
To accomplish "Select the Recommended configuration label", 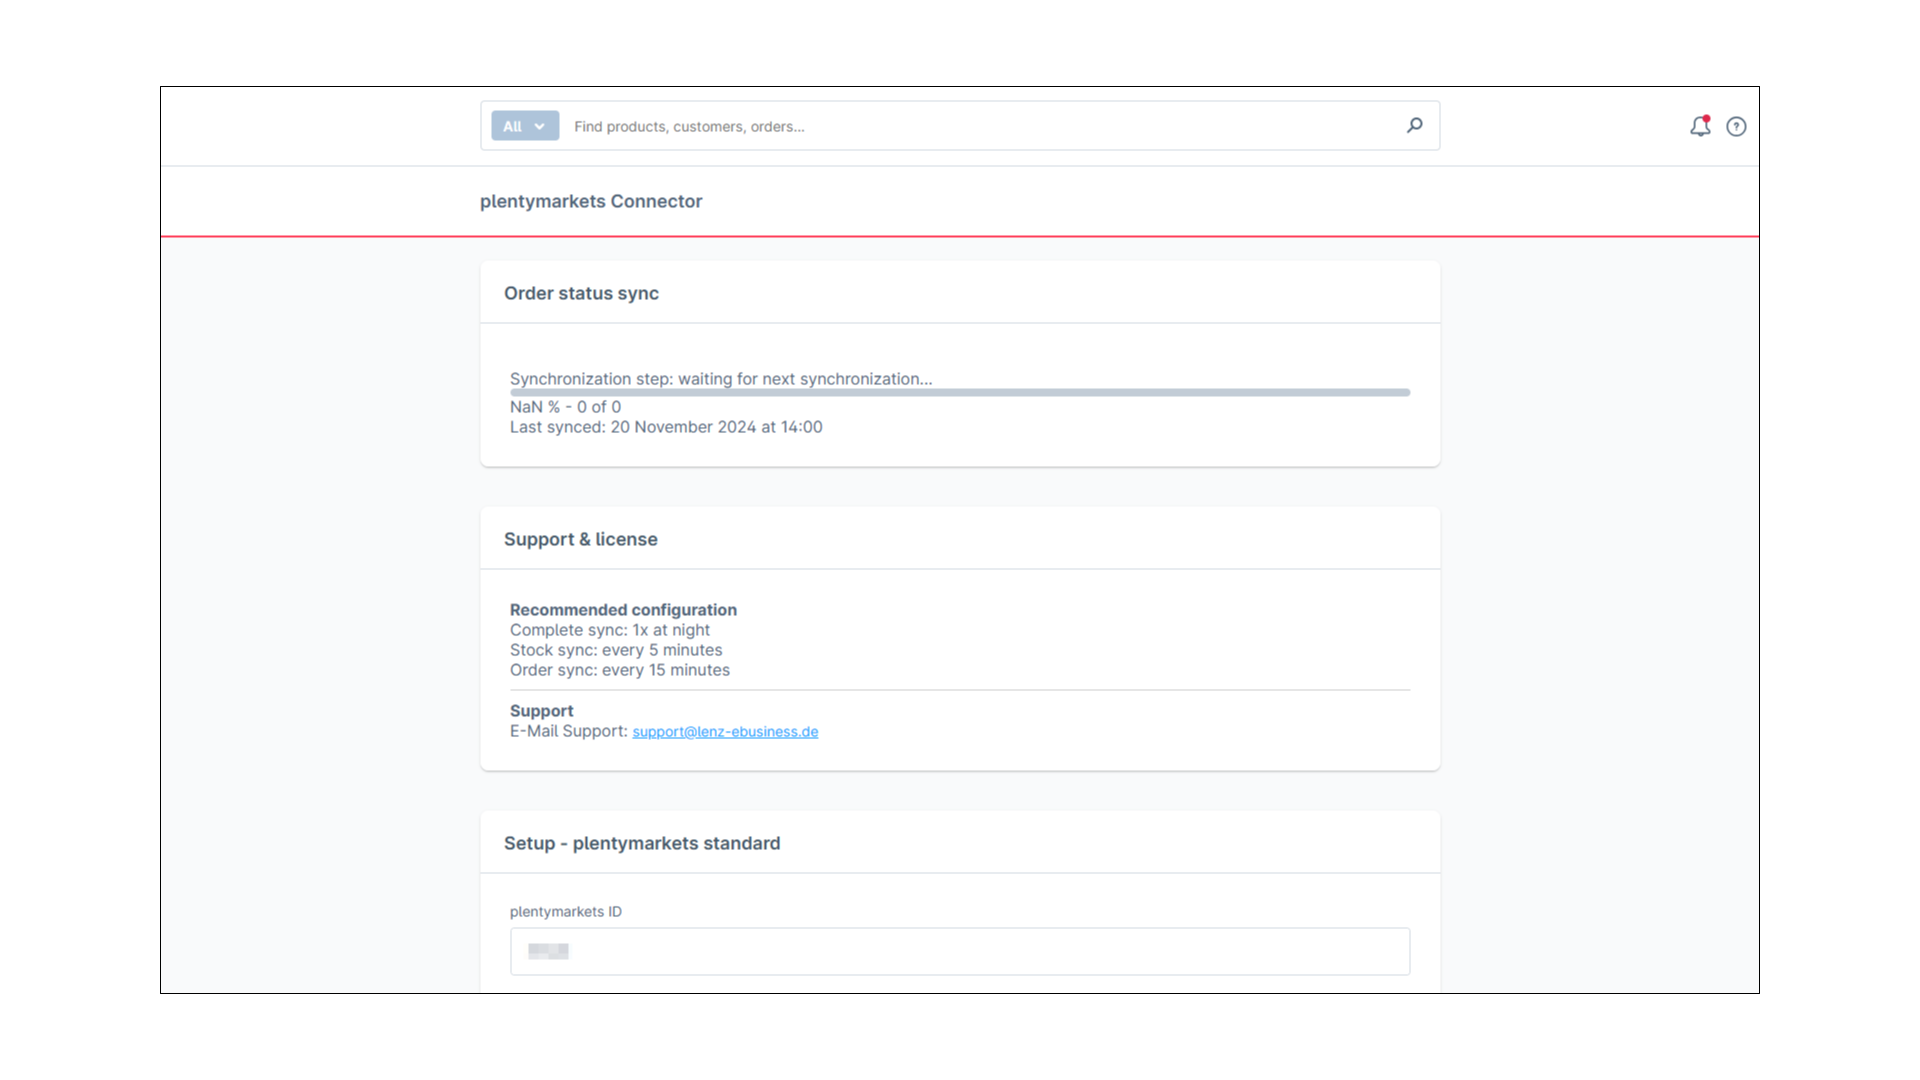I will 623,610.
